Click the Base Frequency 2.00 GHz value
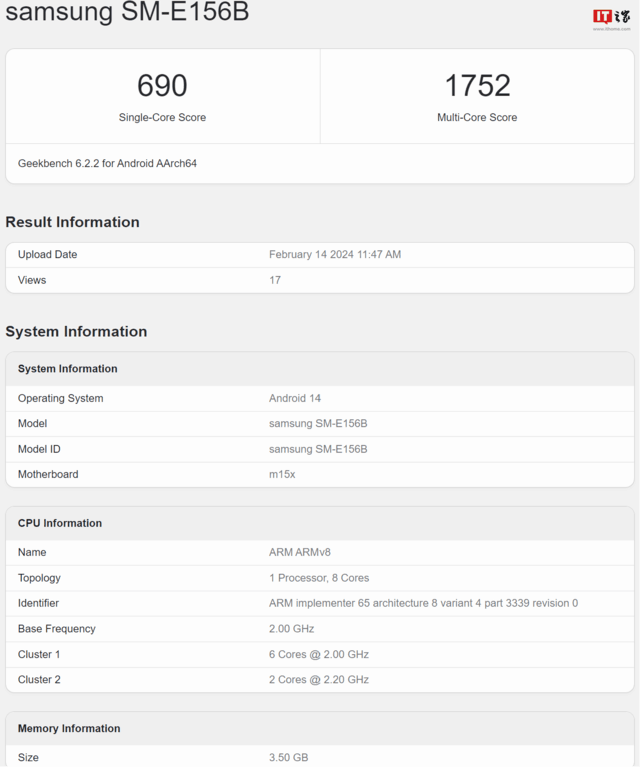 (291, 629)
